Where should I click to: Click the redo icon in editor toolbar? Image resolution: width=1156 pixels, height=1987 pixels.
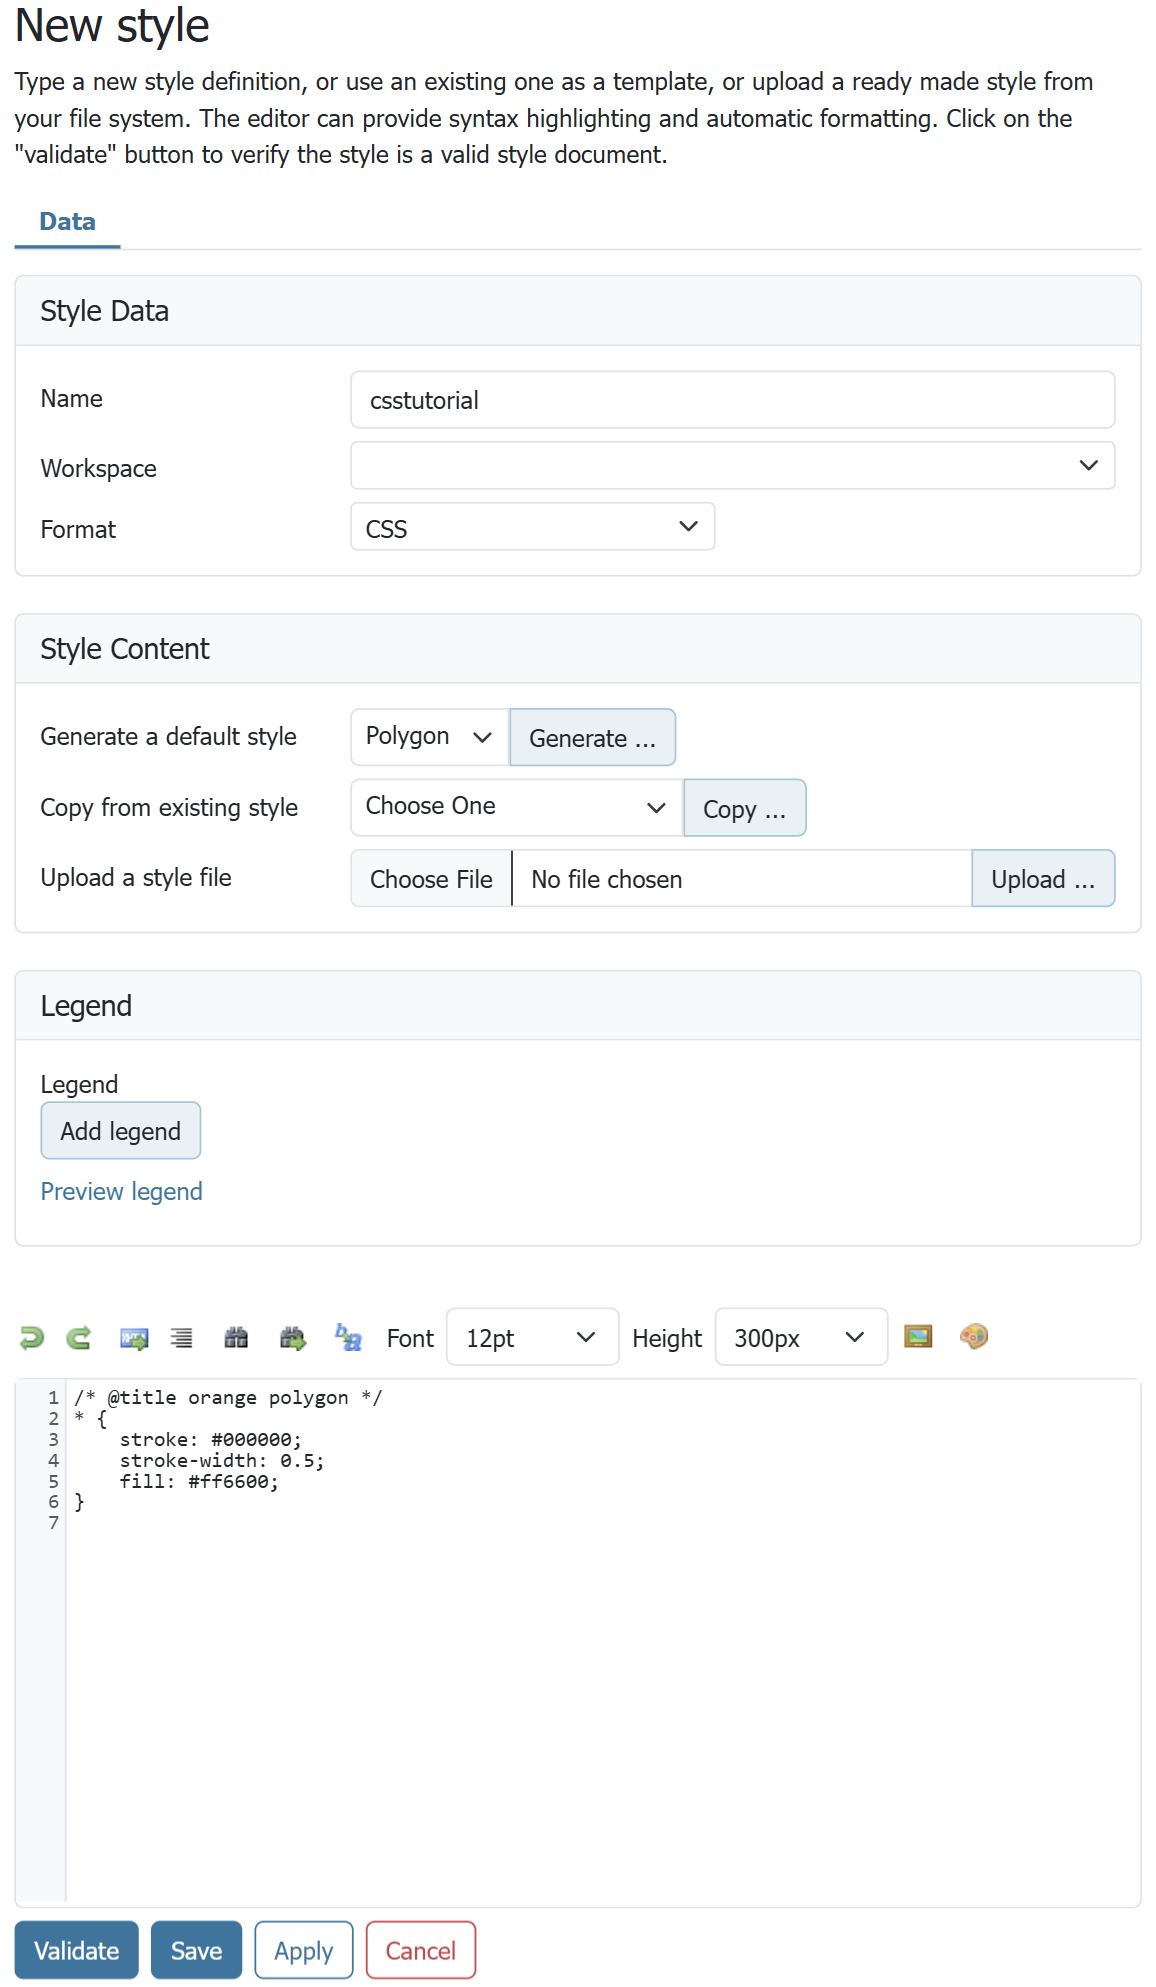pos(79,1337)
